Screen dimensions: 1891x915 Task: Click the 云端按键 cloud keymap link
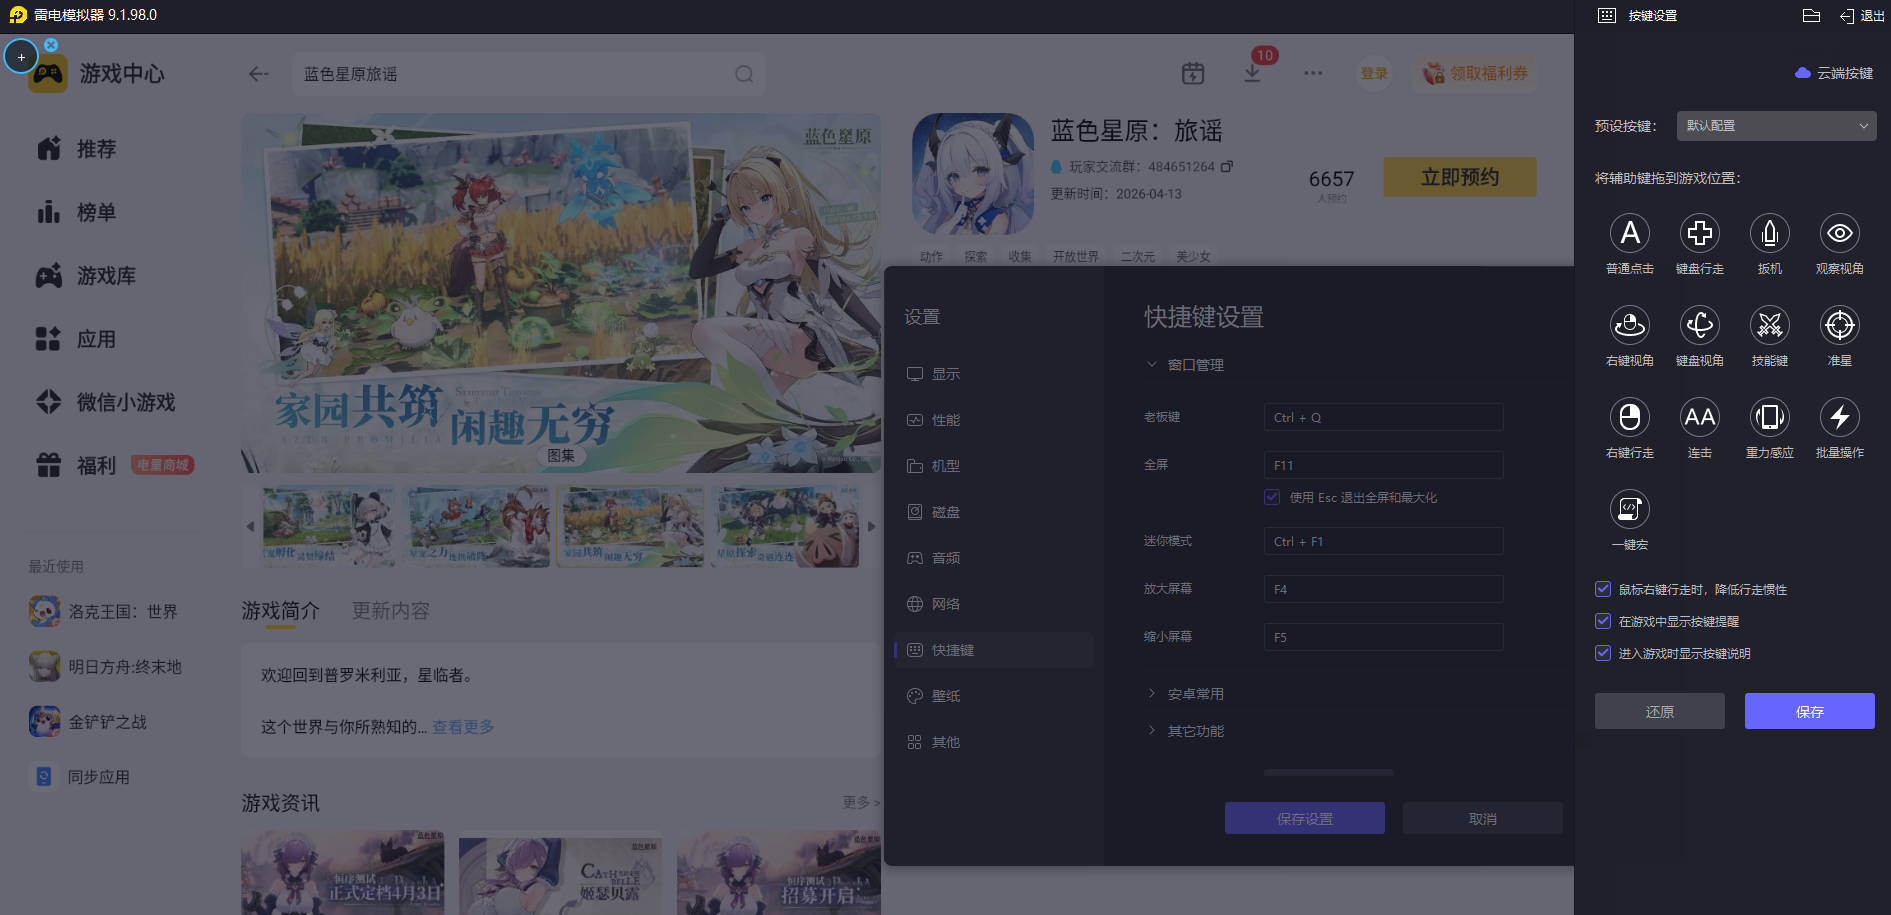coord(1834,73)
